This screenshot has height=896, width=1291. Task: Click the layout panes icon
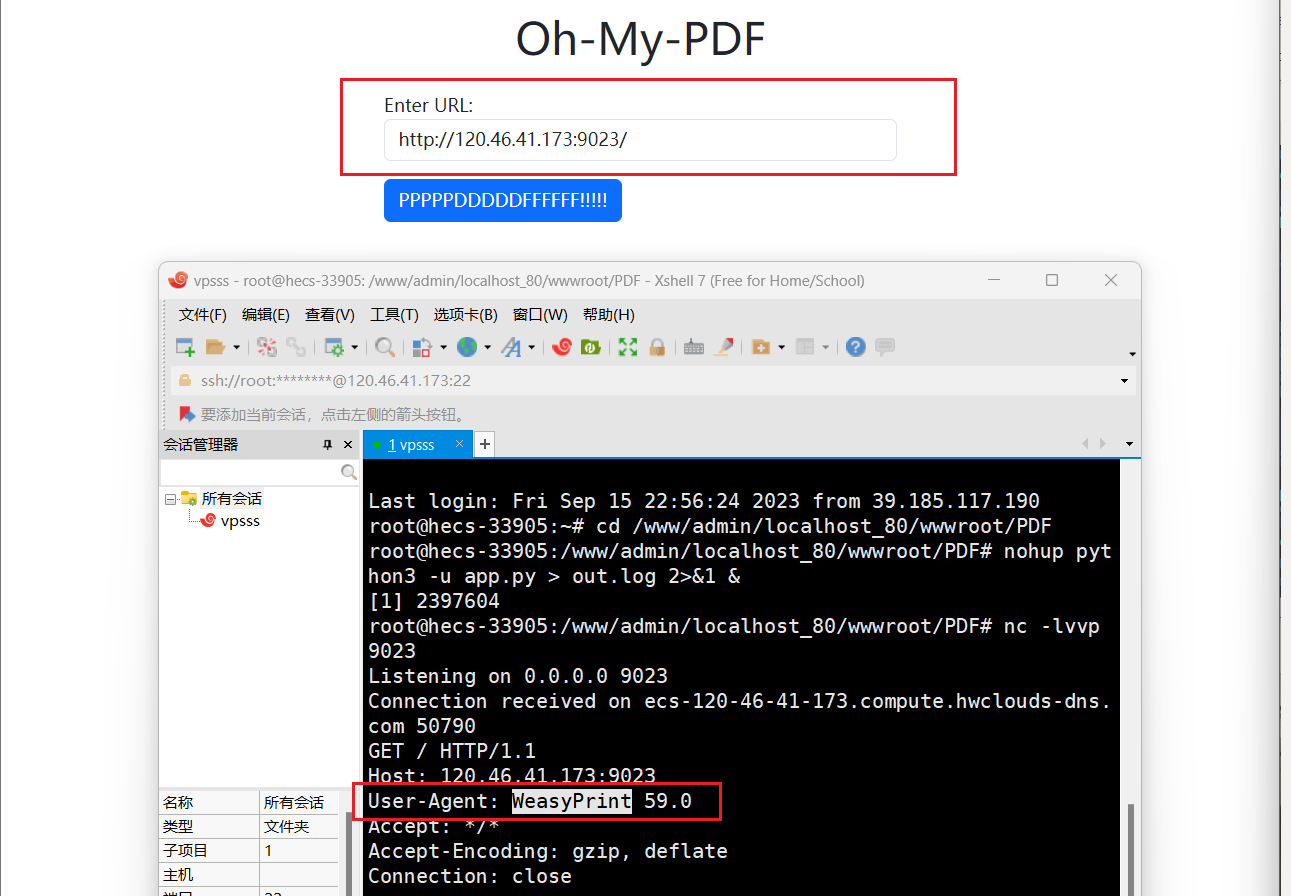805,347
